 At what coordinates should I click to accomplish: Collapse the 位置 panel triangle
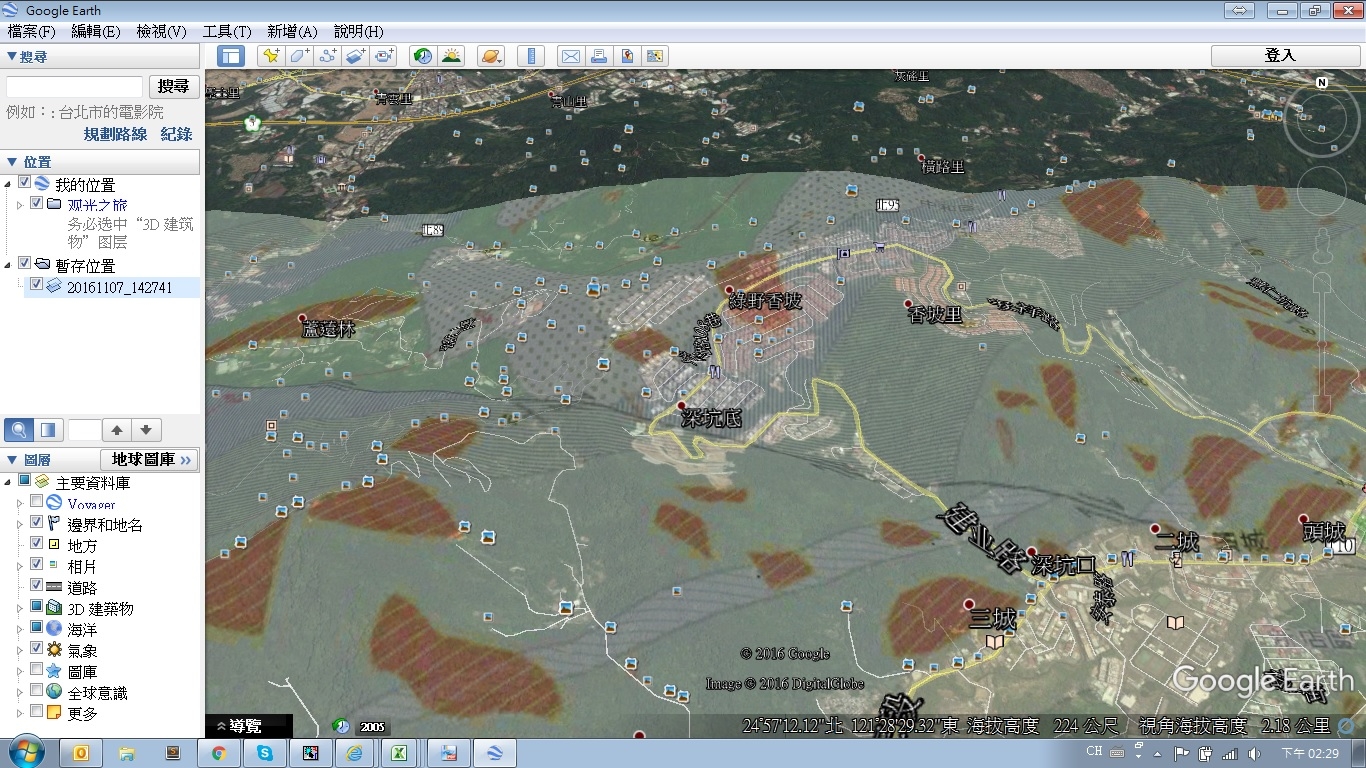(x=12, y=162)
